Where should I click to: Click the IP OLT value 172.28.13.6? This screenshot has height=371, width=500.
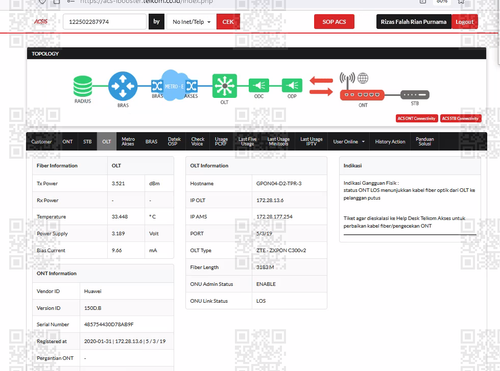pos(270,200)
